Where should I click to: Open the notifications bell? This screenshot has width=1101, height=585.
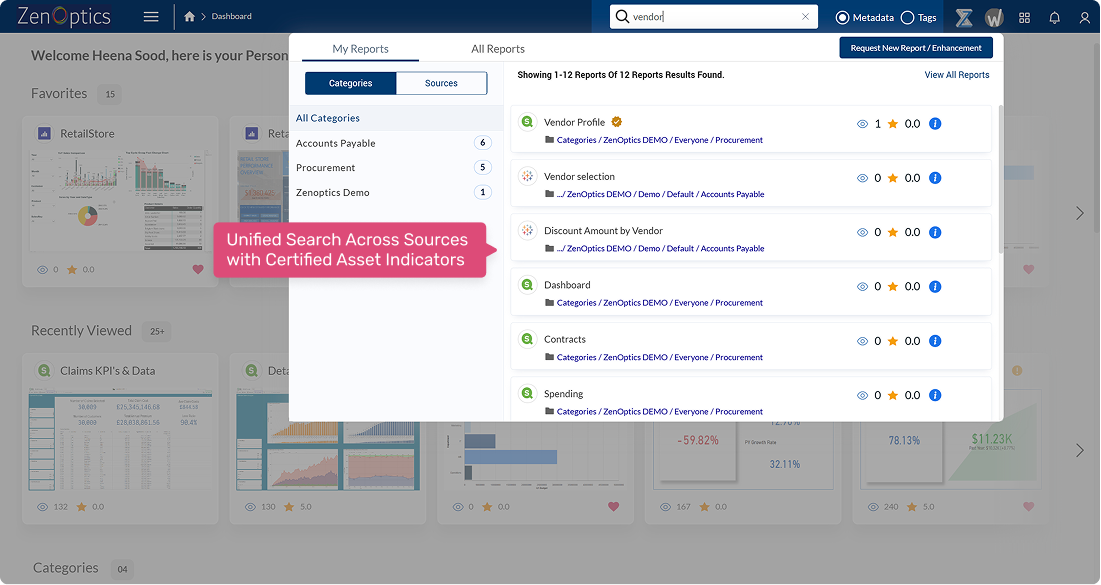click(1054, 18)
